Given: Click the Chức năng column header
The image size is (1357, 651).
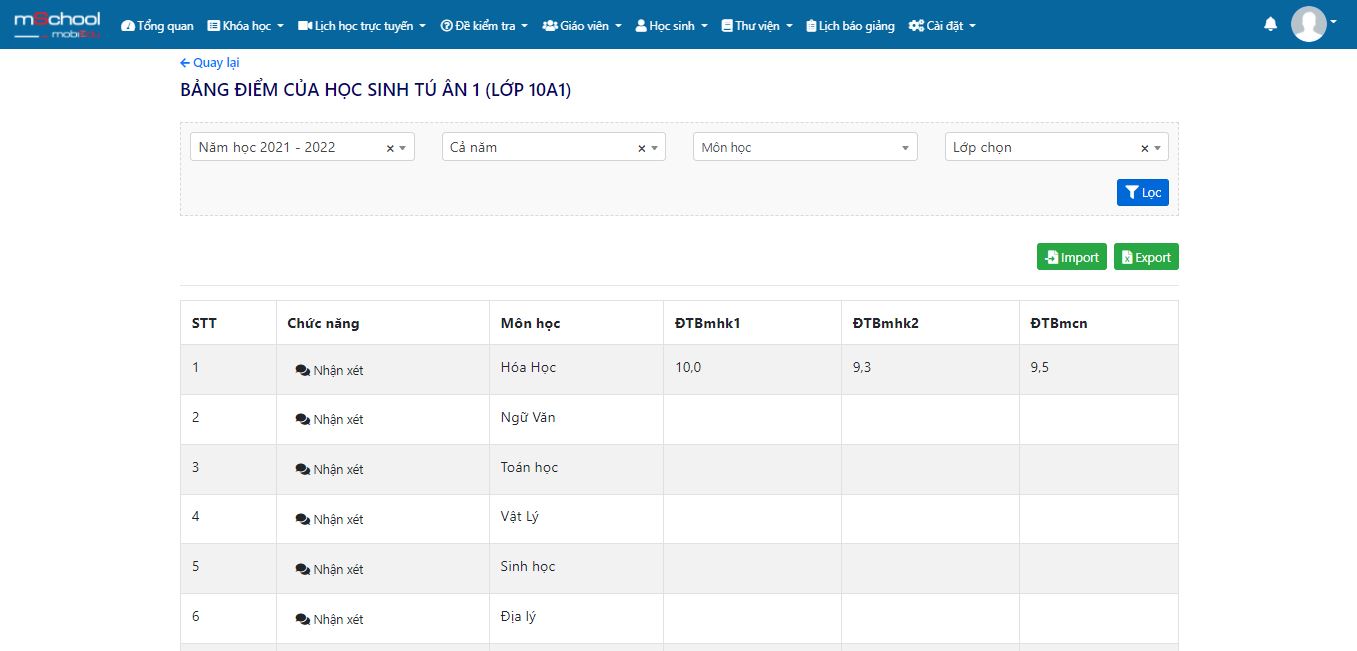Looking at the screenshot, I should [x=383, y=323].
